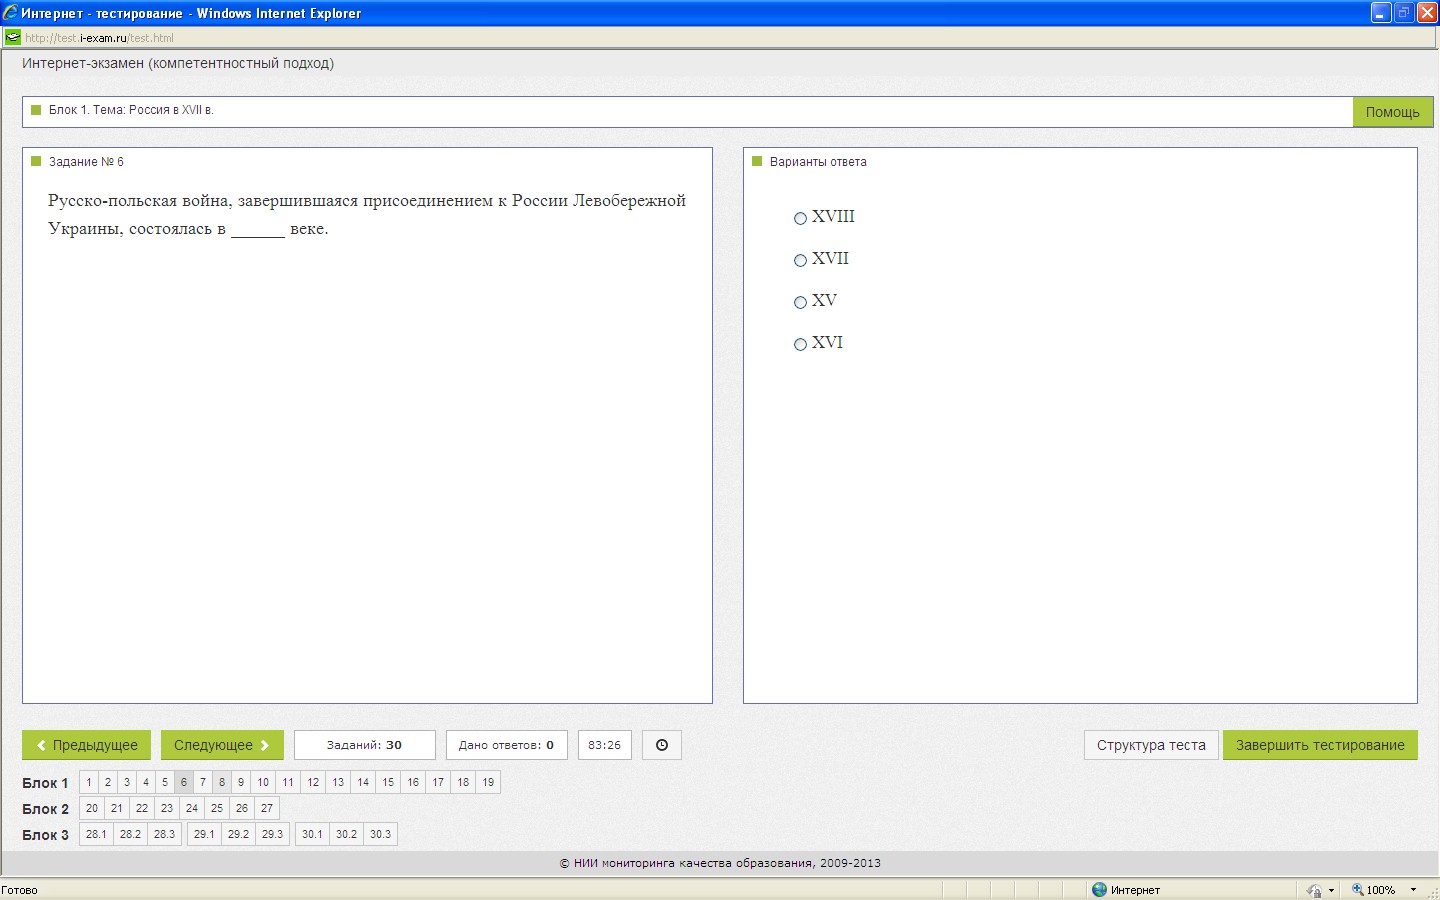Expand the zoom 100% dropdown arrow

tap(1413, 889)
